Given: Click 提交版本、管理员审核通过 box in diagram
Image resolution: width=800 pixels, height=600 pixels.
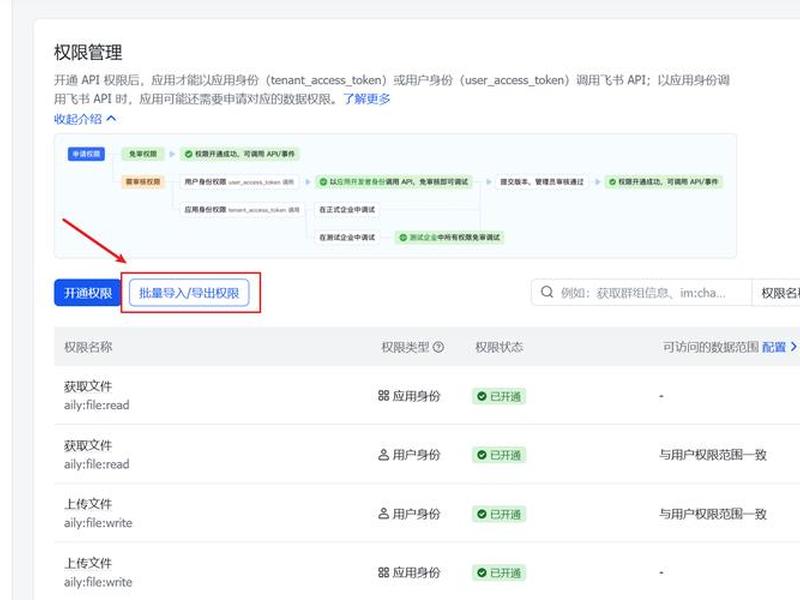Looking at the screenshot, I should tap(542, 182).
